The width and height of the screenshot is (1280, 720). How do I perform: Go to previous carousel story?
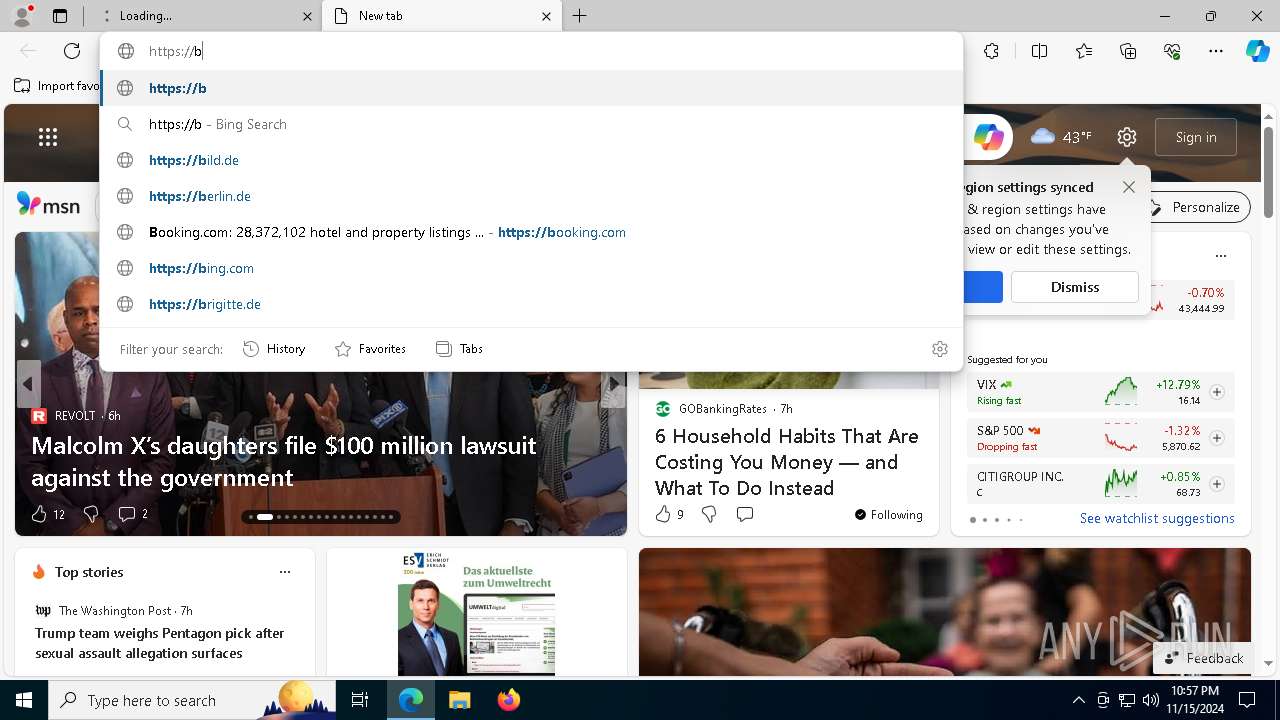28,384
